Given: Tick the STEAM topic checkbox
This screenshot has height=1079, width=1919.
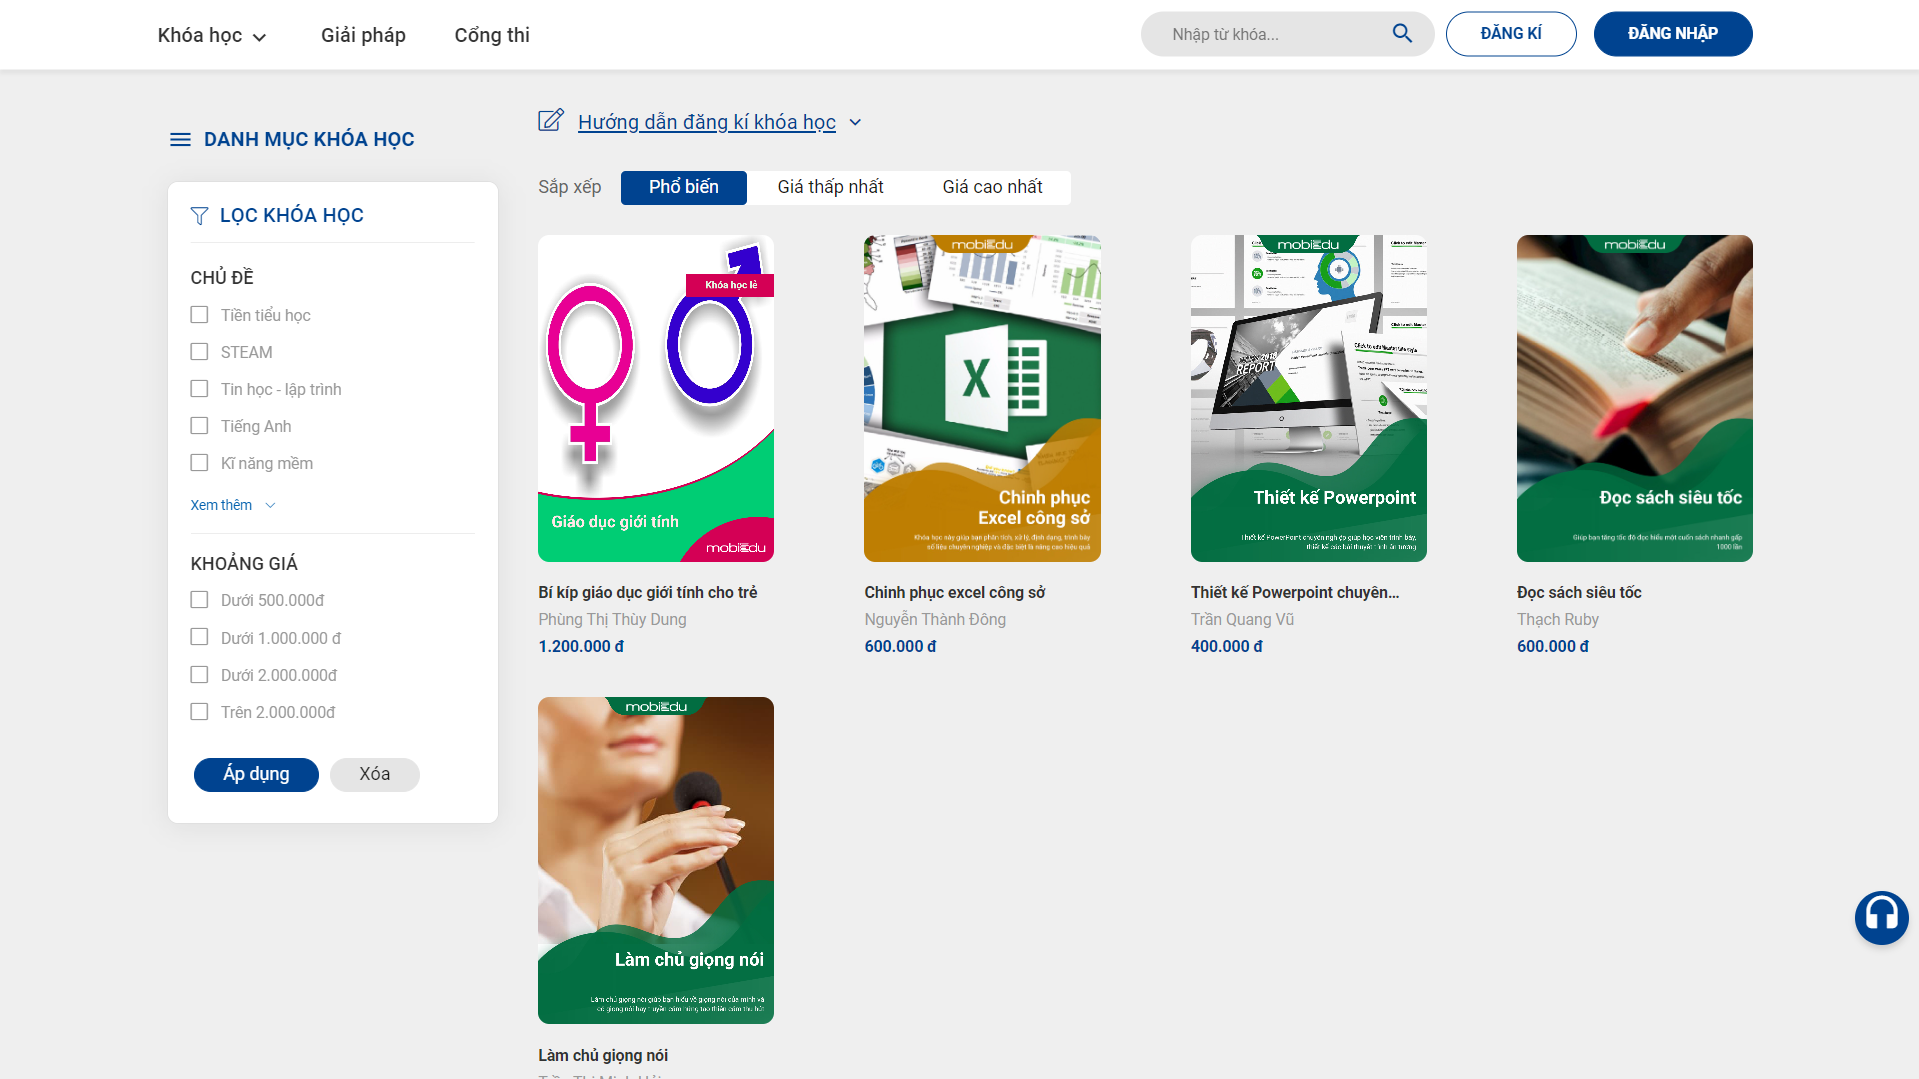Looking at the screenshot, I should pyautogui.click(x=199, y=352).
